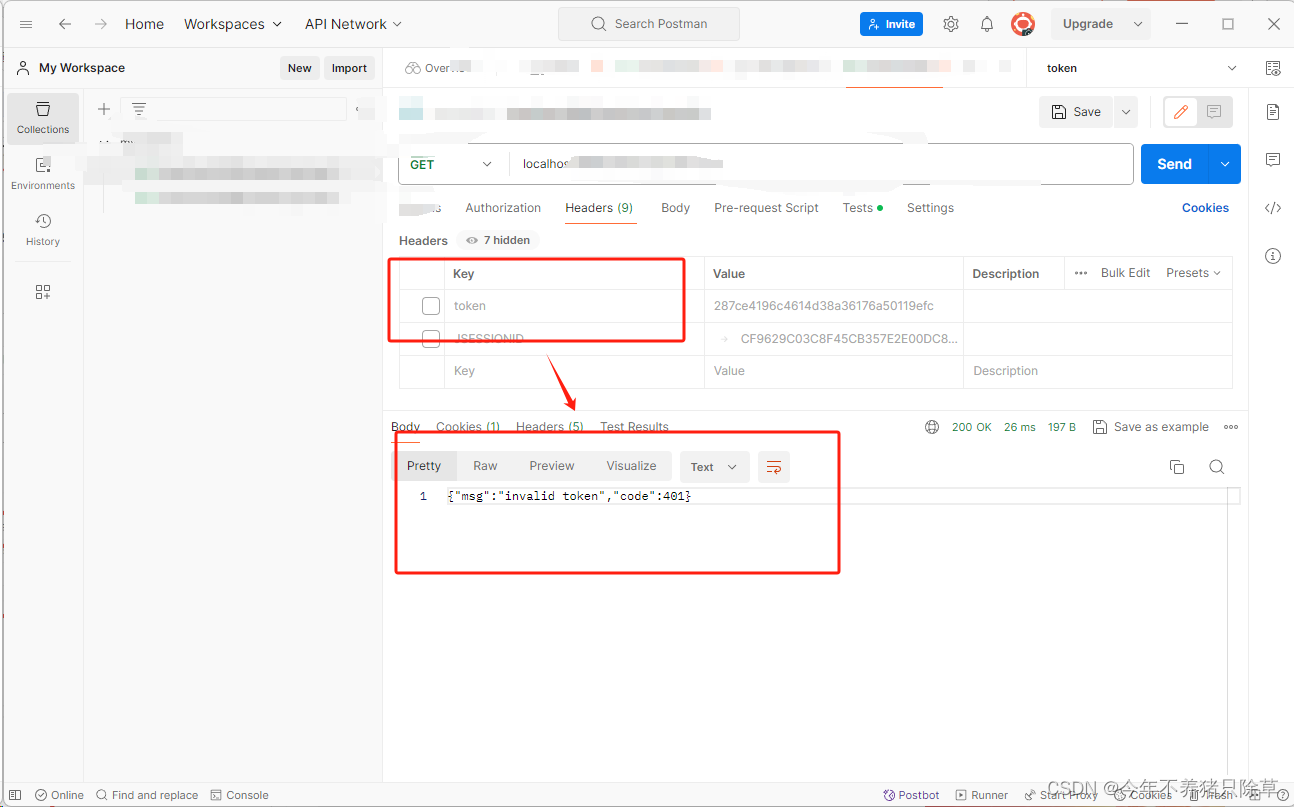Screen dimensions: 1294x807
Task: Click Bulk Edit for headers
Action: (x=1125, y=273)
